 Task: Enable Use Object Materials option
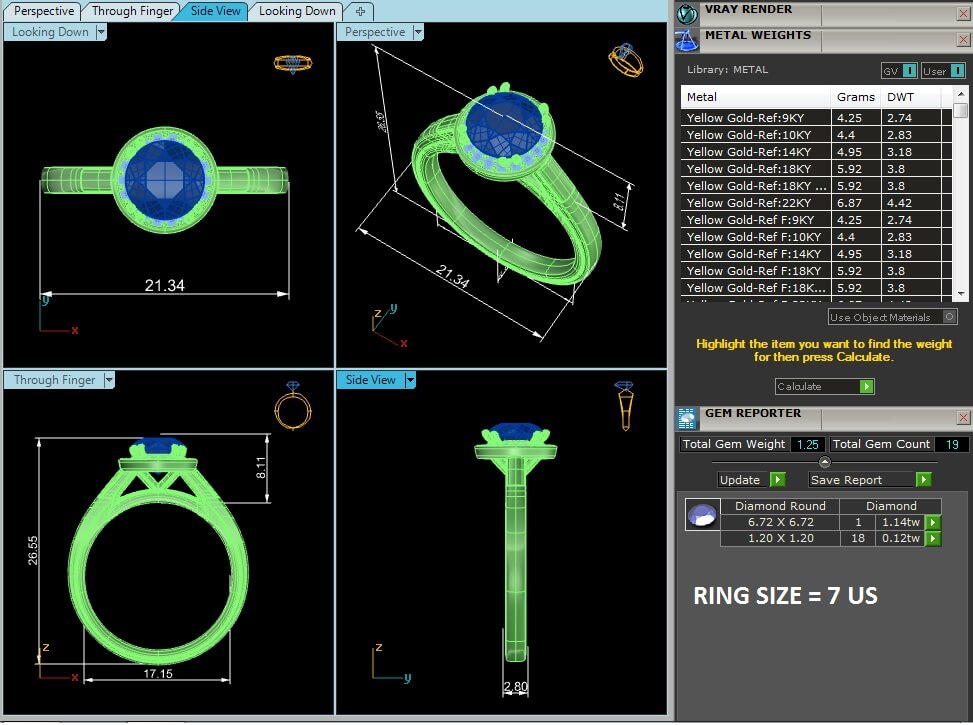tap(949, 317)
